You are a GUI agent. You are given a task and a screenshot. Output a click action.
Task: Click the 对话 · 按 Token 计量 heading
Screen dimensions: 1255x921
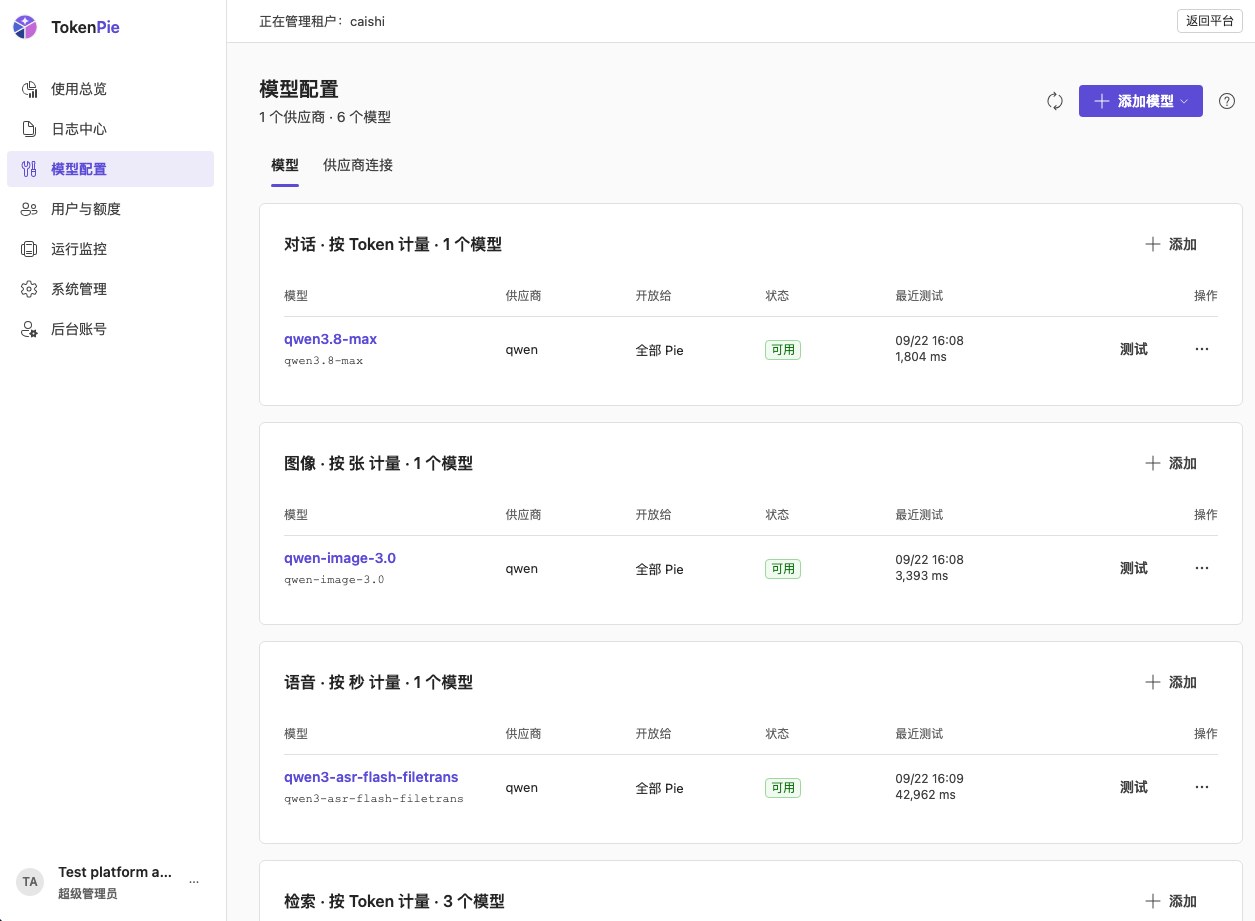(393, 244)
